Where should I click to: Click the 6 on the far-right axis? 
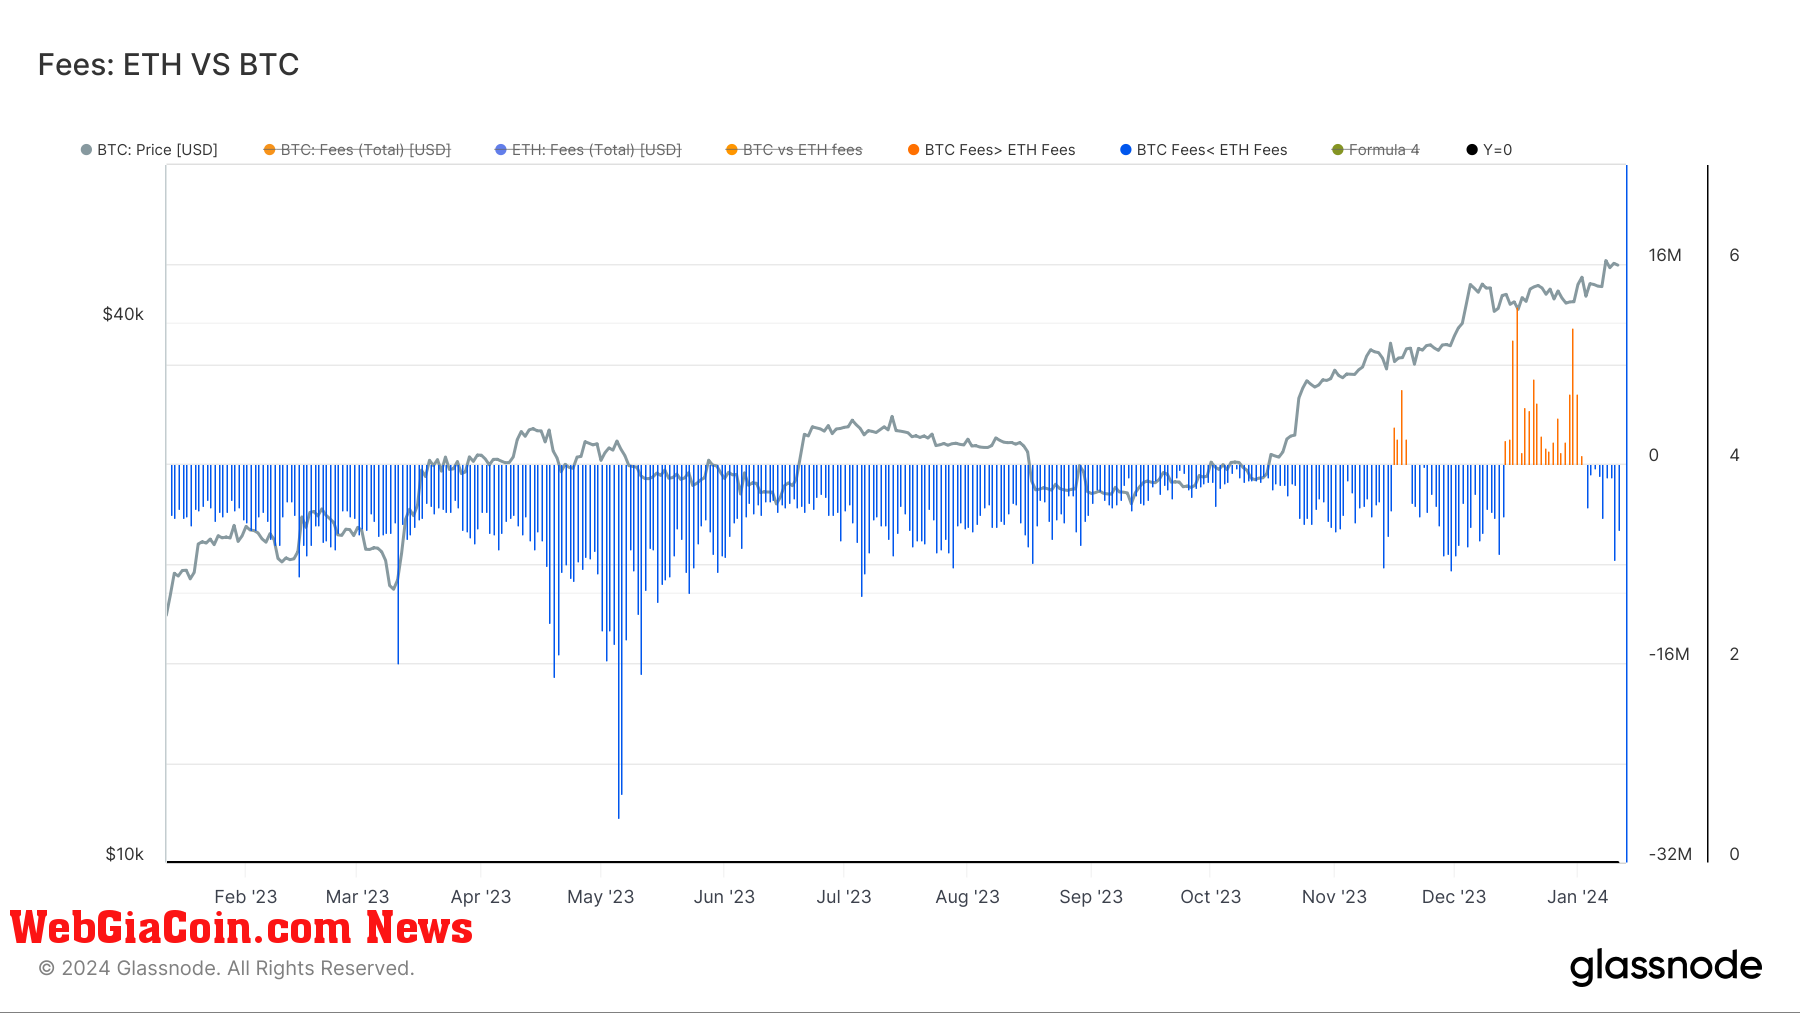1734,255
